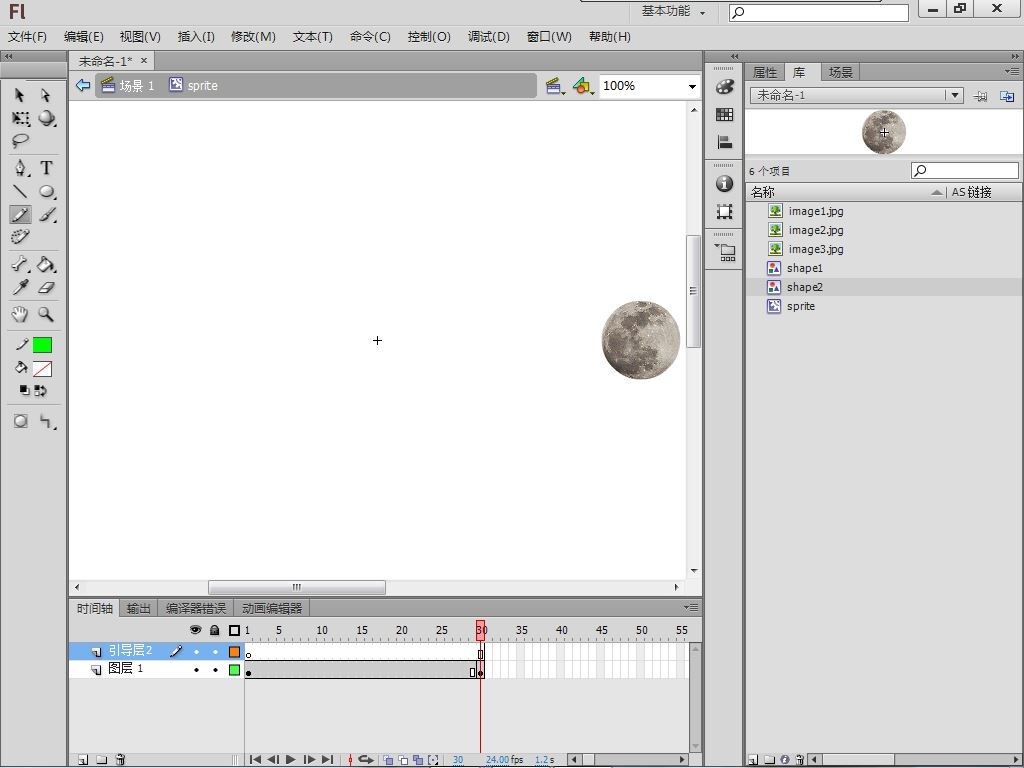This screenshot has height=768, width=1024.
Task: Select the Eyedropper tool
Action: [20, 287]
